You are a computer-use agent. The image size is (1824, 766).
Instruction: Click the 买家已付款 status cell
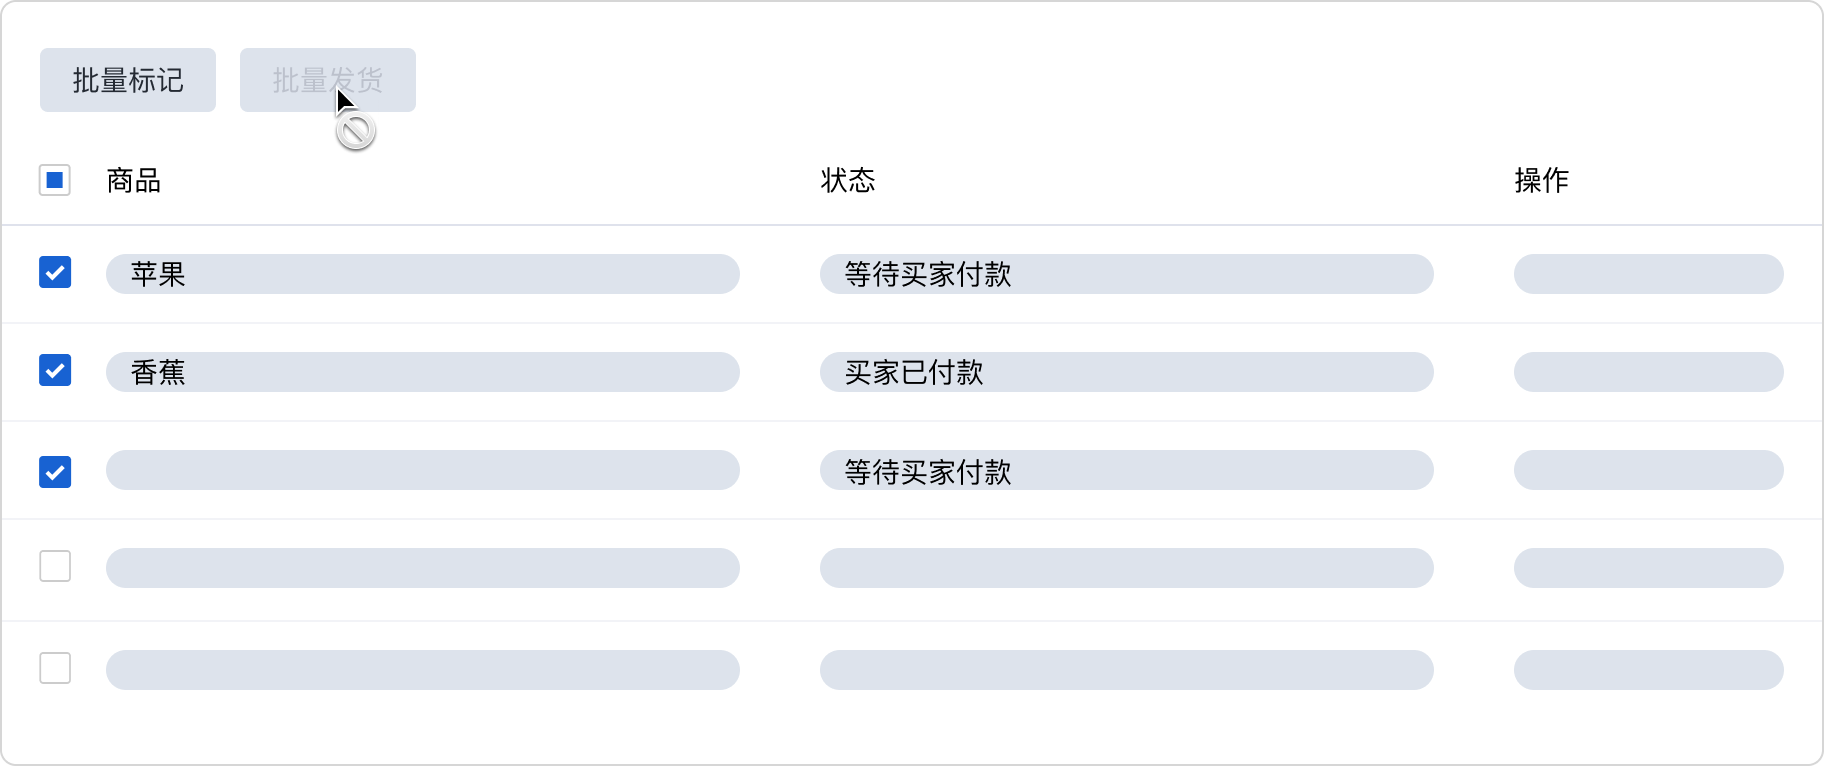click(1126, 372)
